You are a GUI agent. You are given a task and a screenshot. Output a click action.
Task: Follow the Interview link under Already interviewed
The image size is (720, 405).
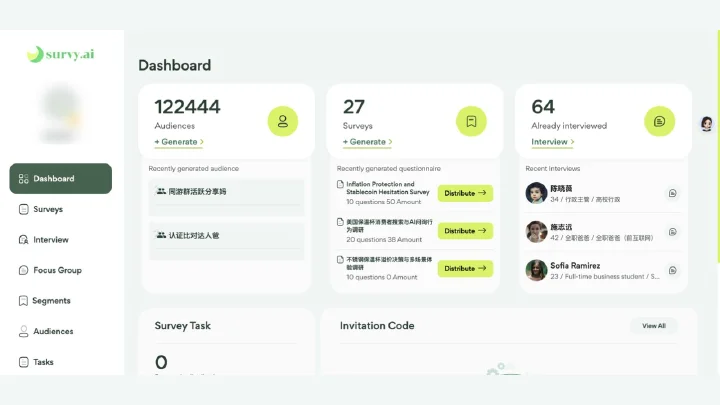pyautogui.click(x=552, y=142)
